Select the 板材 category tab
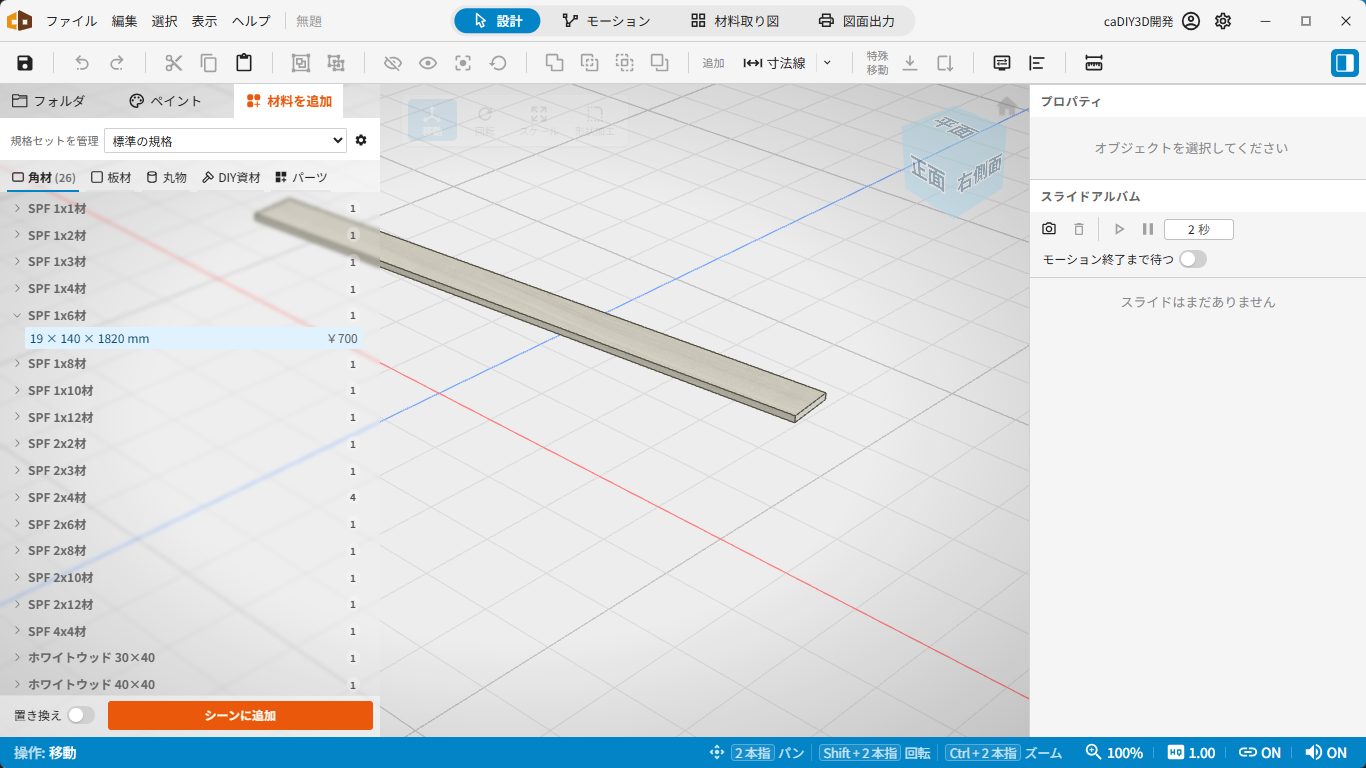The width and height of the screenshot is (1366, 768). click(111, 177)
